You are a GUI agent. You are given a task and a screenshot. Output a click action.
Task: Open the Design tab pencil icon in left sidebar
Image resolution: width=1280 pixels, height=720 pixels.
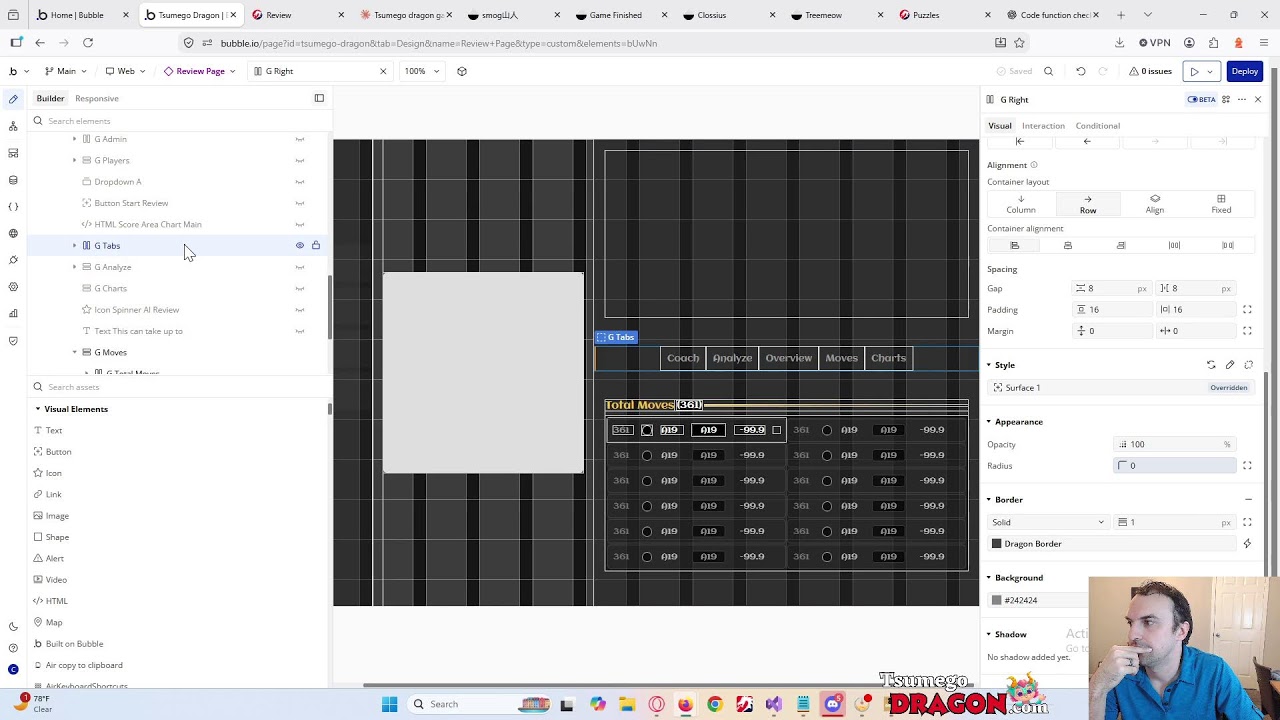pyautogui.click(x=13, y=99)
